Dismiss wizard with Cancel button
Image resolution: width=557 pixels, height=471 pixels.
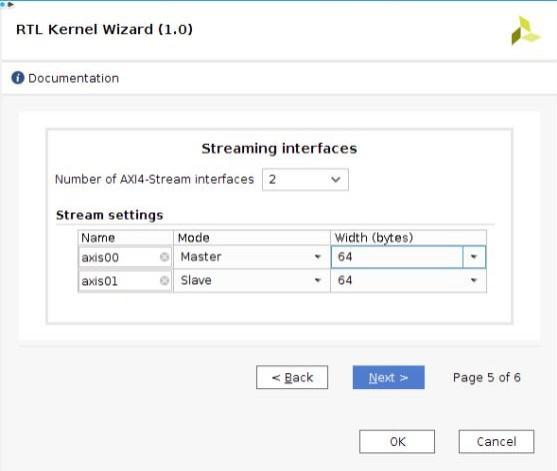[x=496, y=442]
